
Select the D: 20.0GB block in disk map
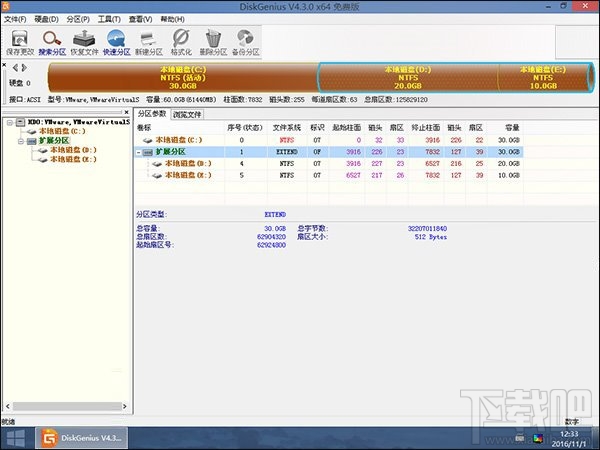coord(408,78)
